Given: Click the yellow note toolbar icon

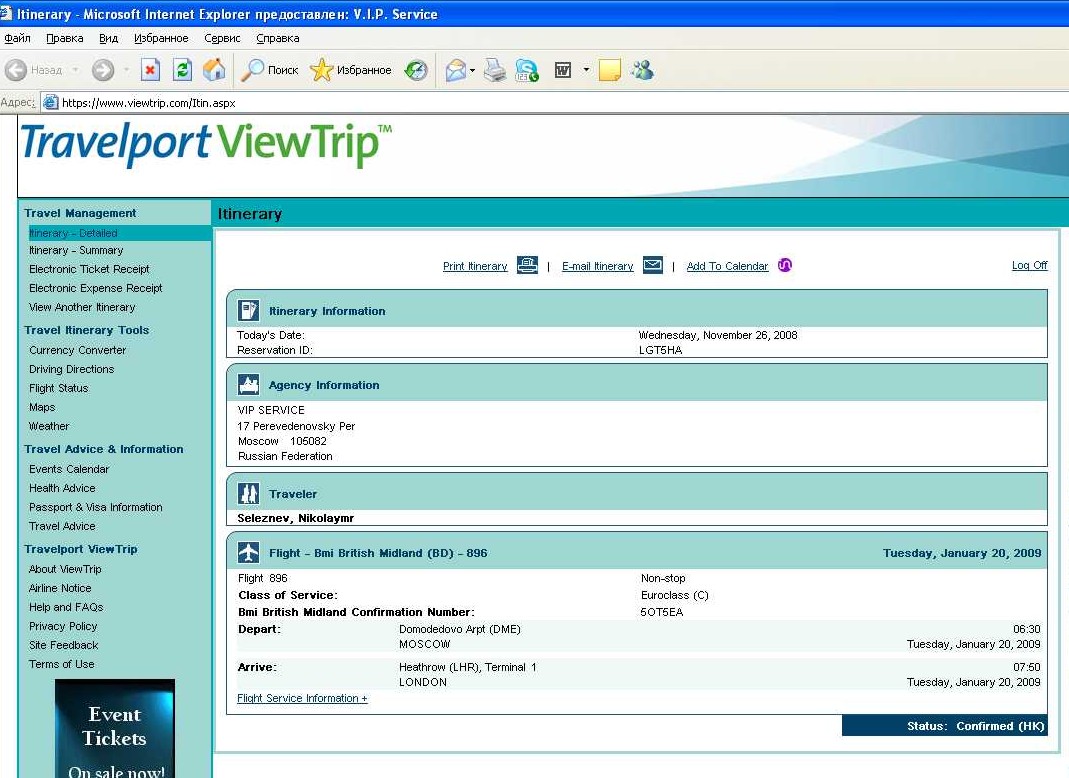Looking at the screenshot, I should coord(609,70).
